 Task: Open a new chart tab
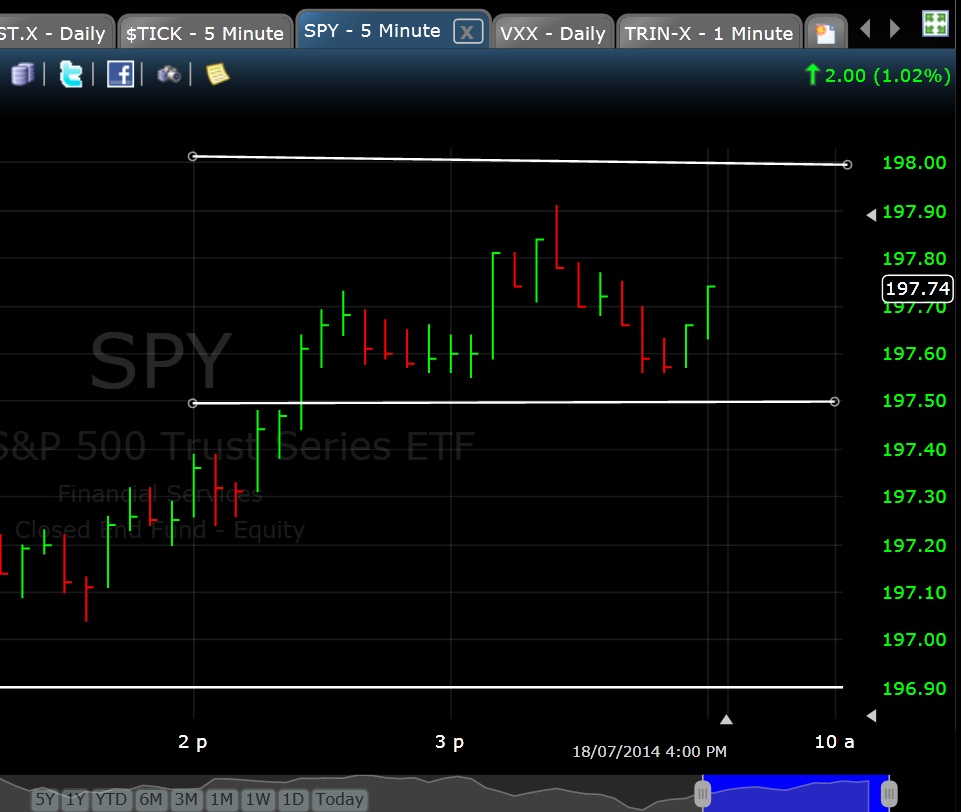pyautogui.click(x=826, y=32)
